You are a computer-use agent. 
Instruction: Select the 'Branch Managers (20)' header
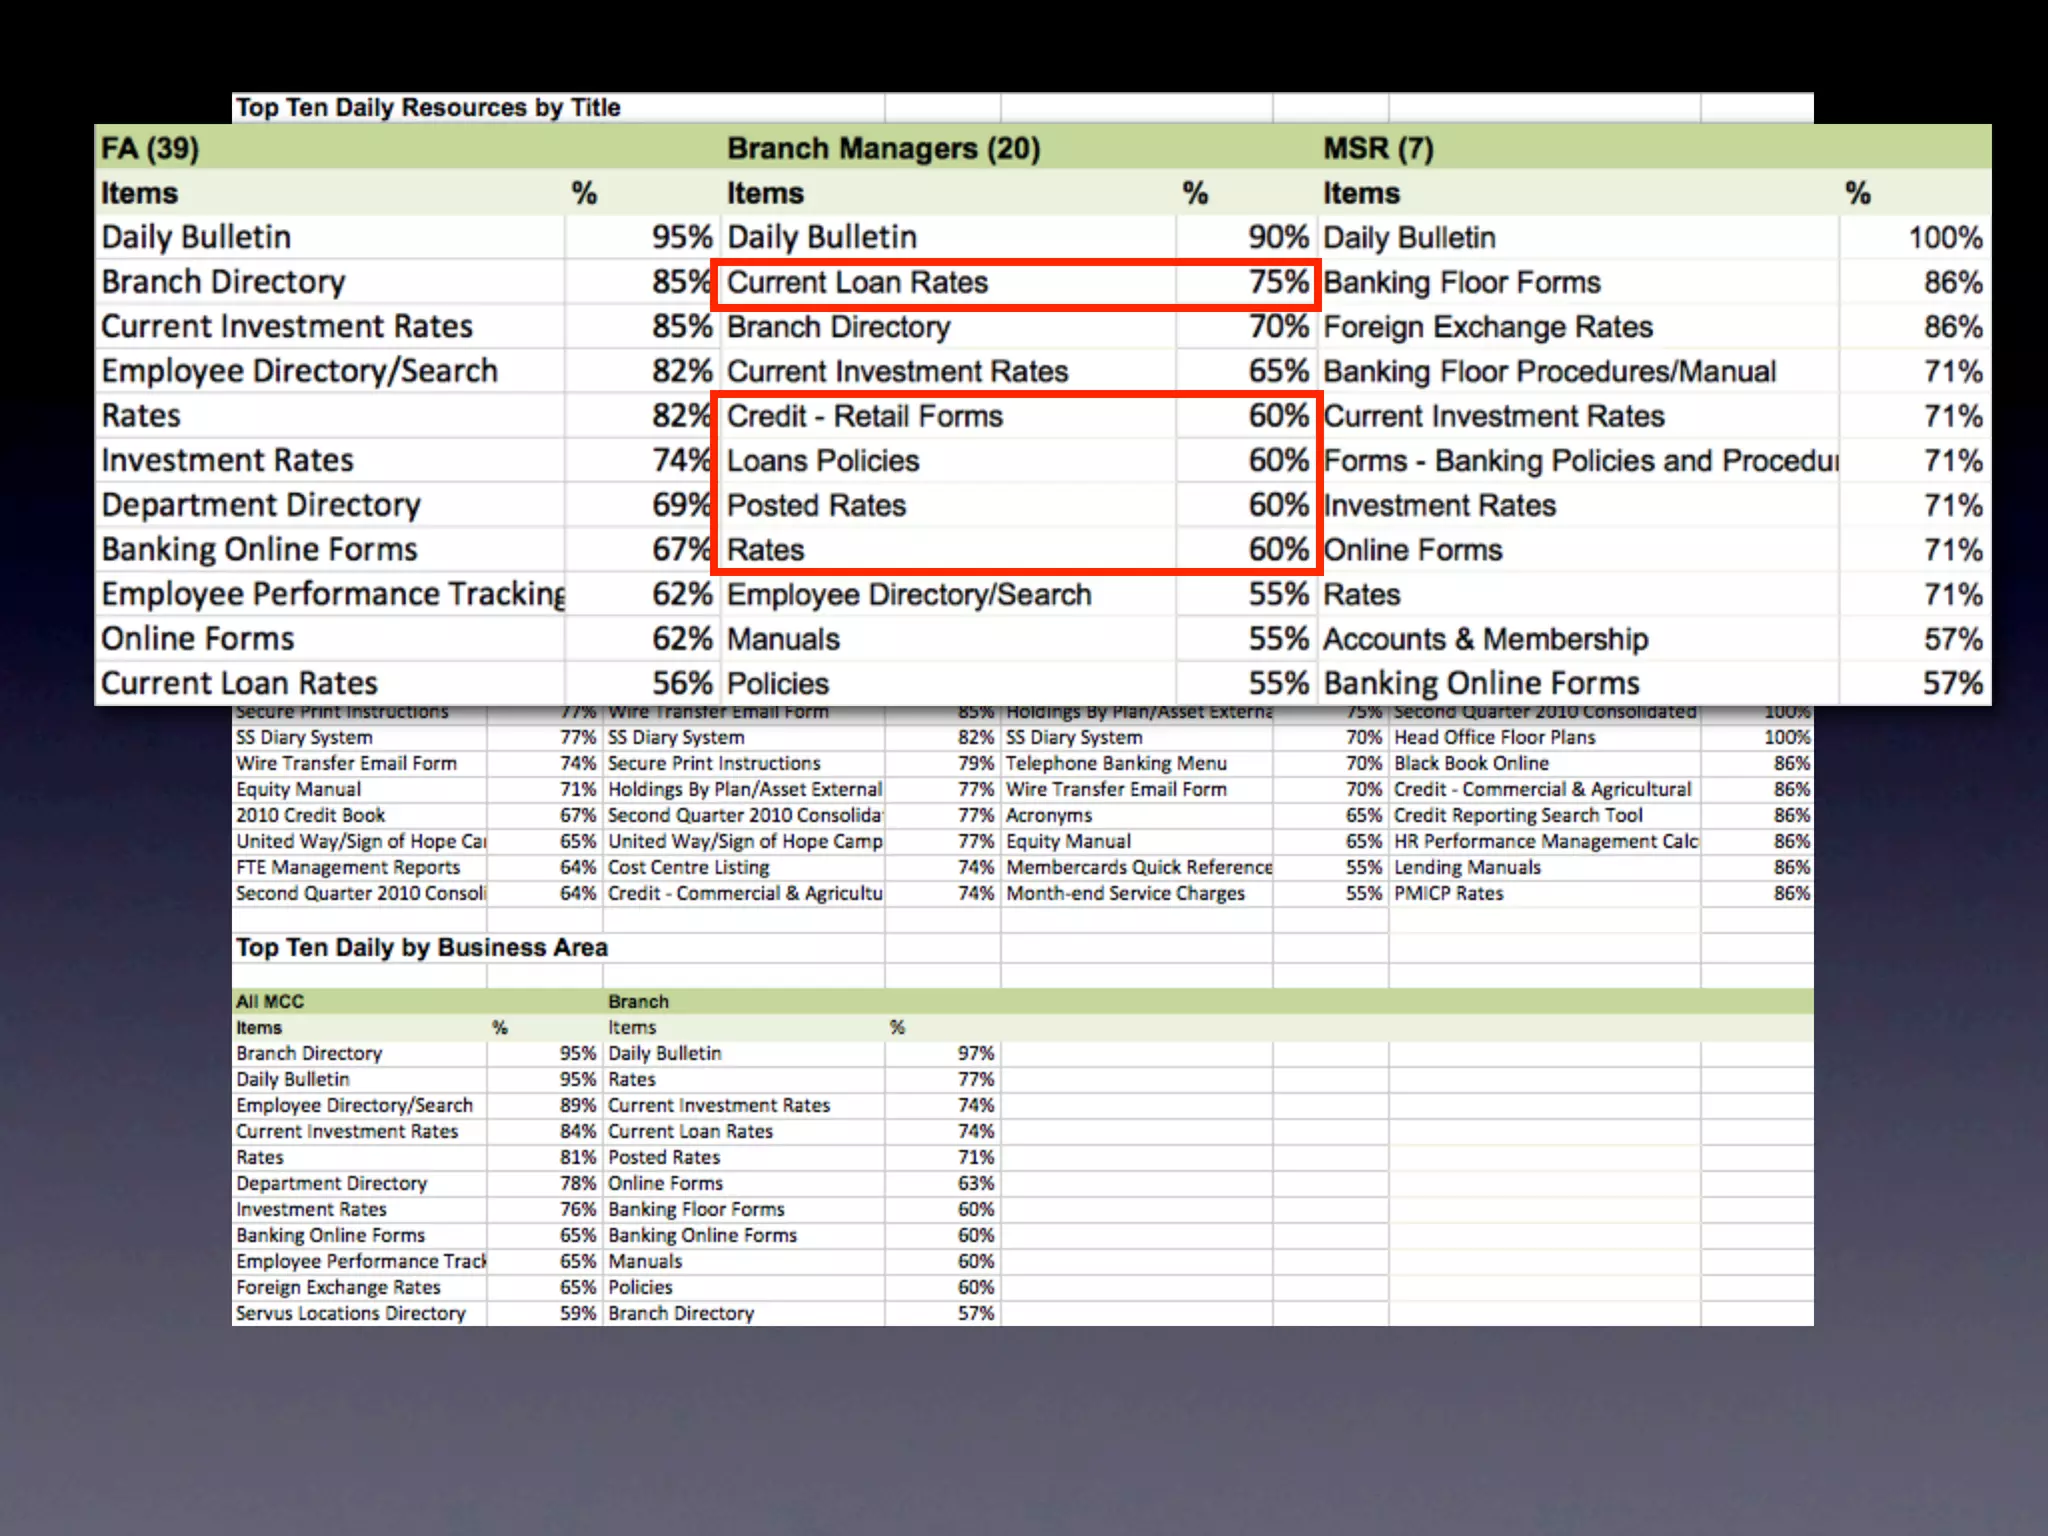coord(883,149)
